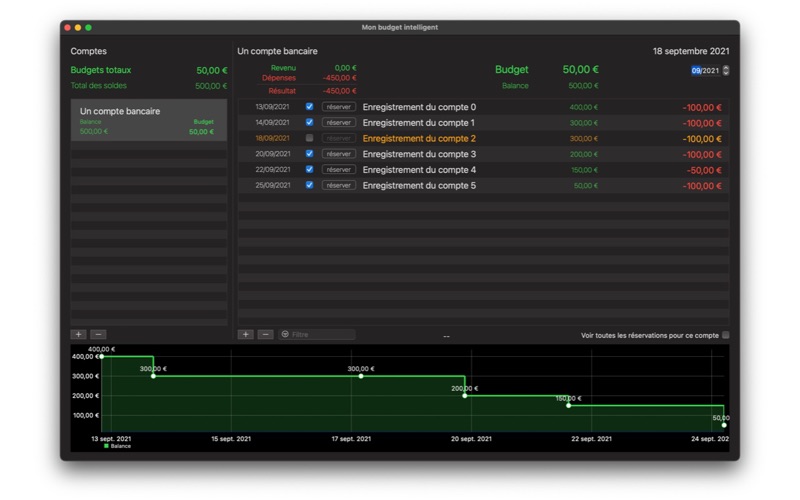This screenshot has height=500, width=800.
Task: Click the date 13/09/2021
Action: point(272,107)
